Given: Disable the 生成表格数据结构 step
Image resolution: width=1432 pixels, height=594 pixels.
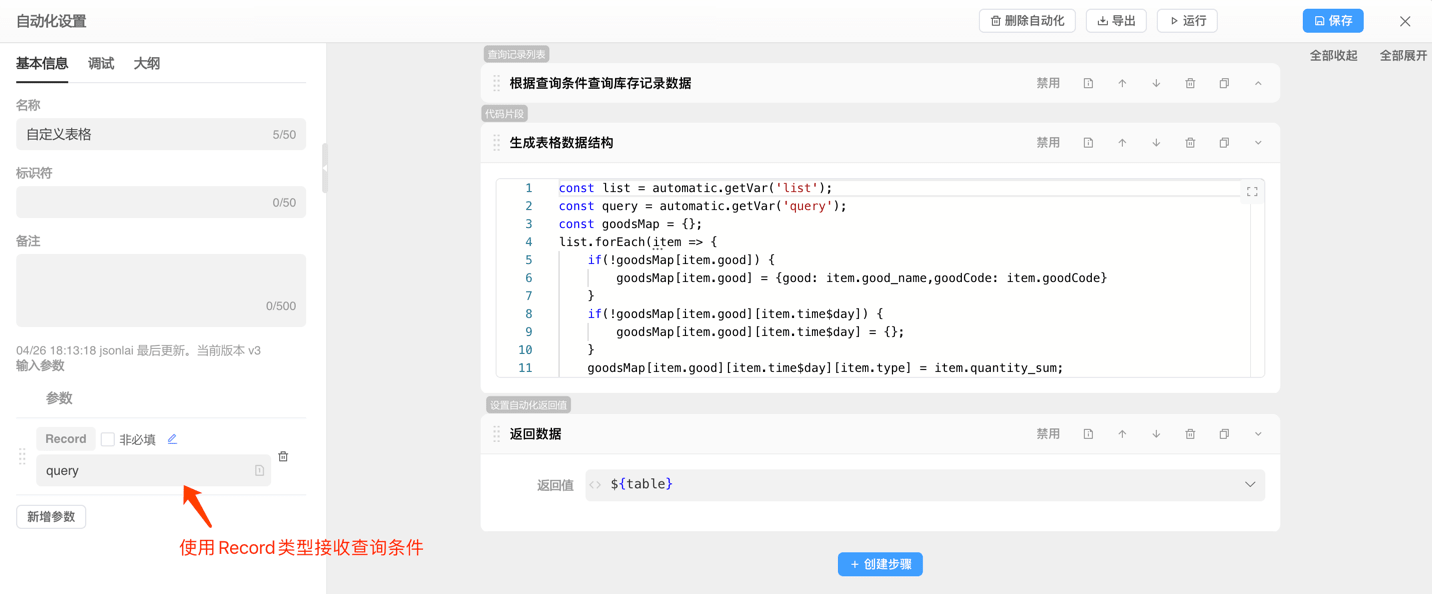Looking at the screenshot, I should tap(1047, 143).
